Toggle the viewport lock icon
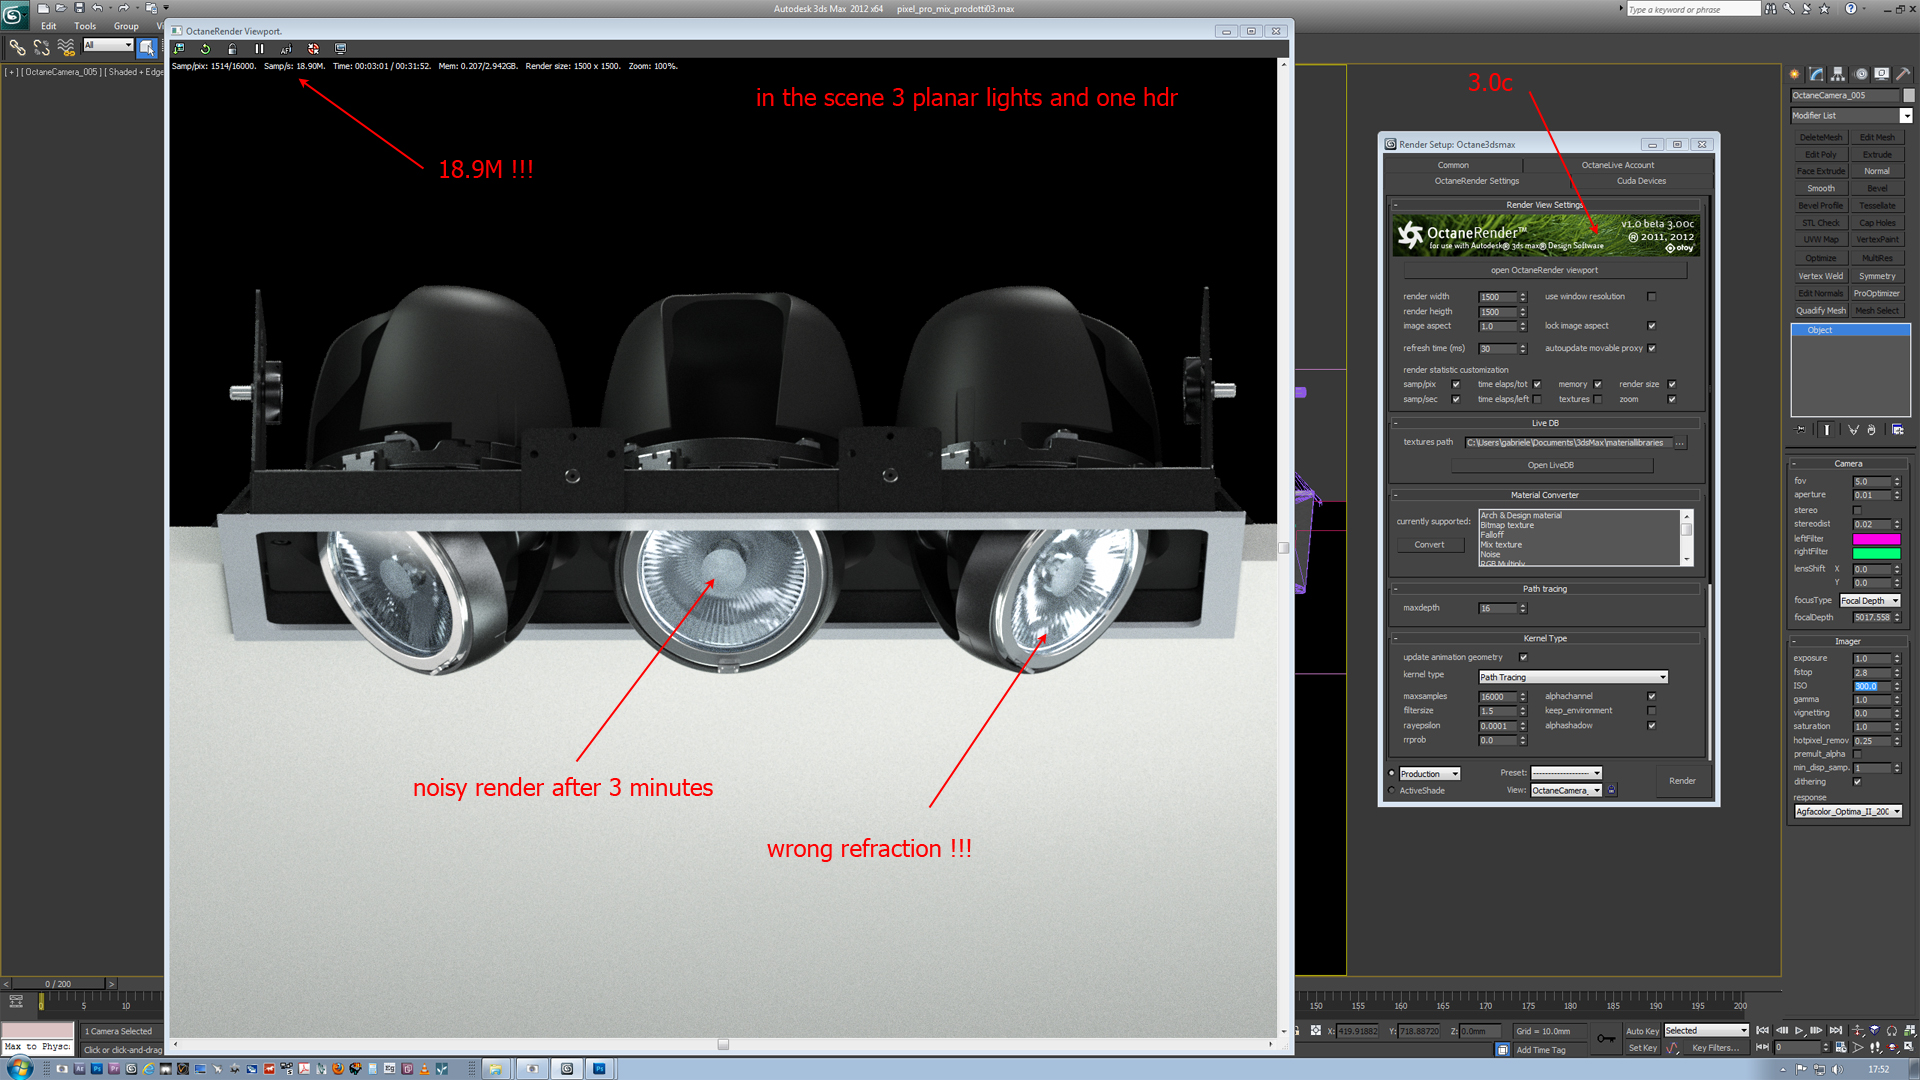 232,49
